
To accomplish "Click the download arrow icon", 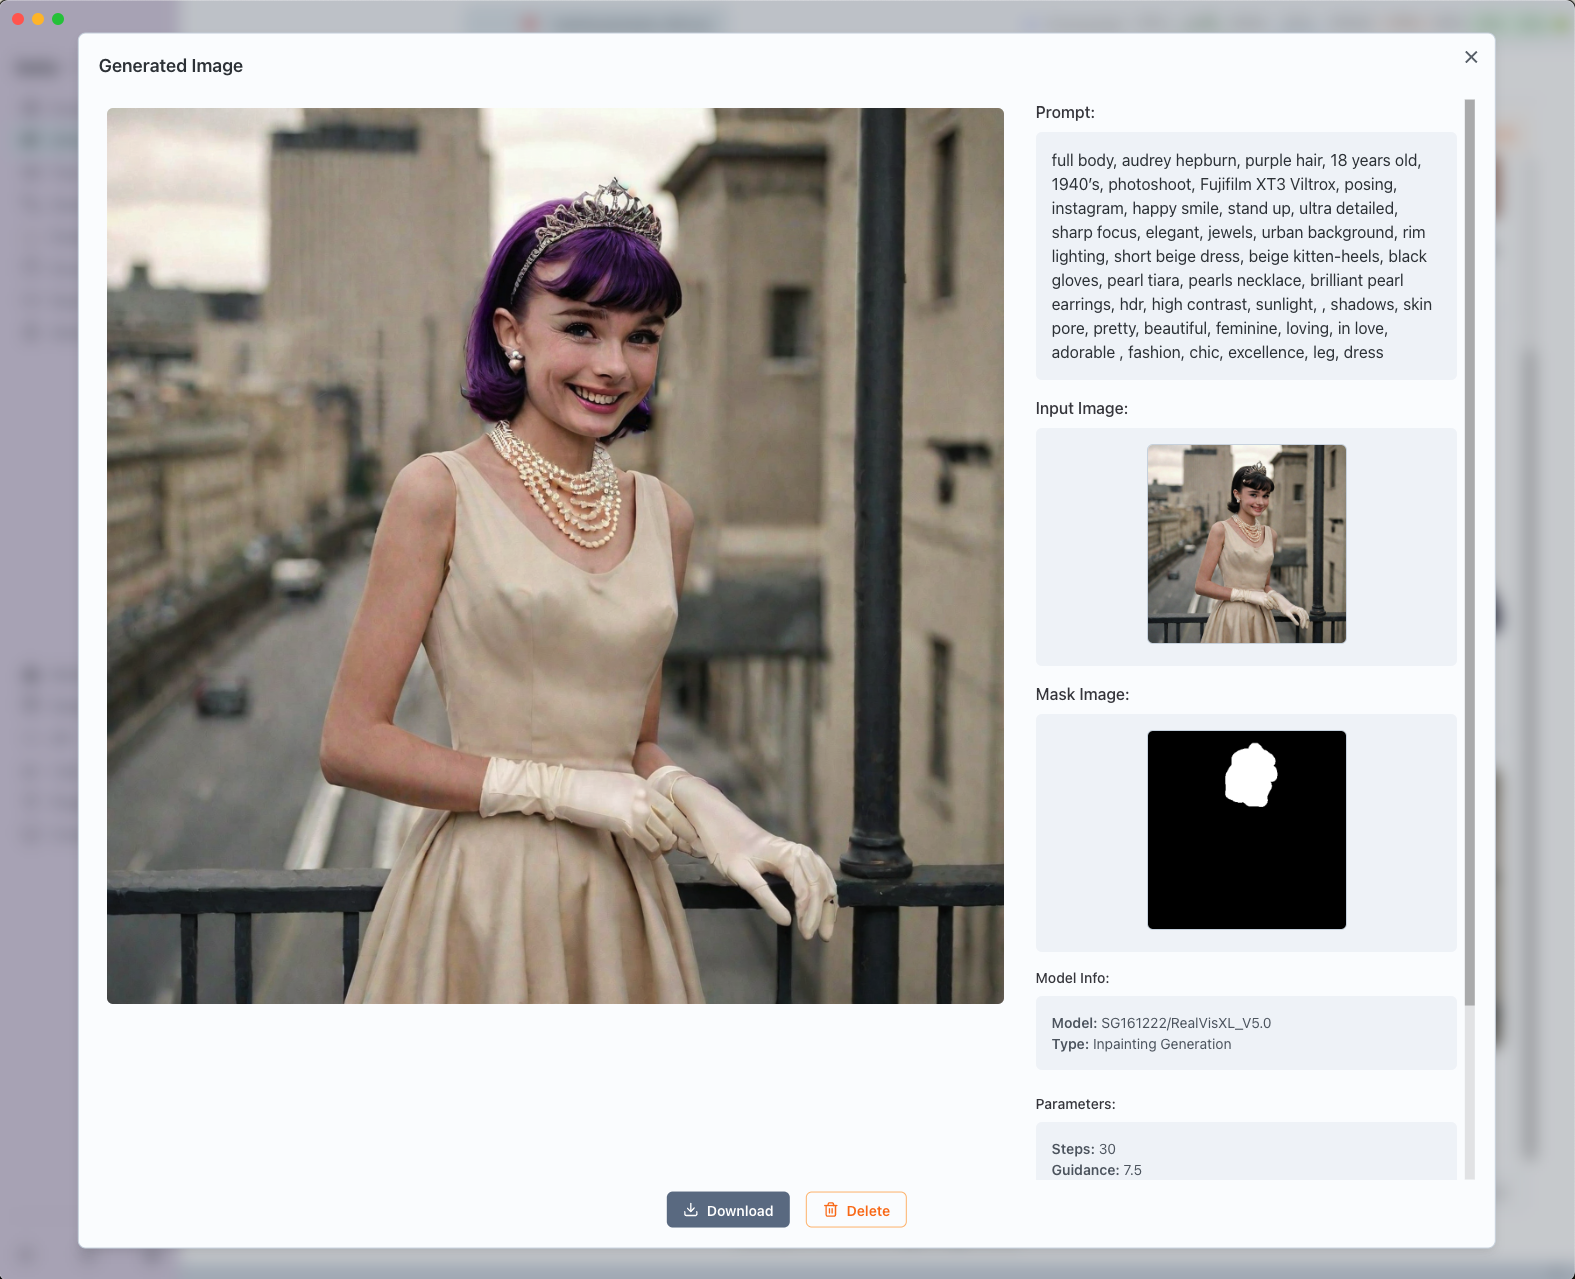I will coord(690,1210).
